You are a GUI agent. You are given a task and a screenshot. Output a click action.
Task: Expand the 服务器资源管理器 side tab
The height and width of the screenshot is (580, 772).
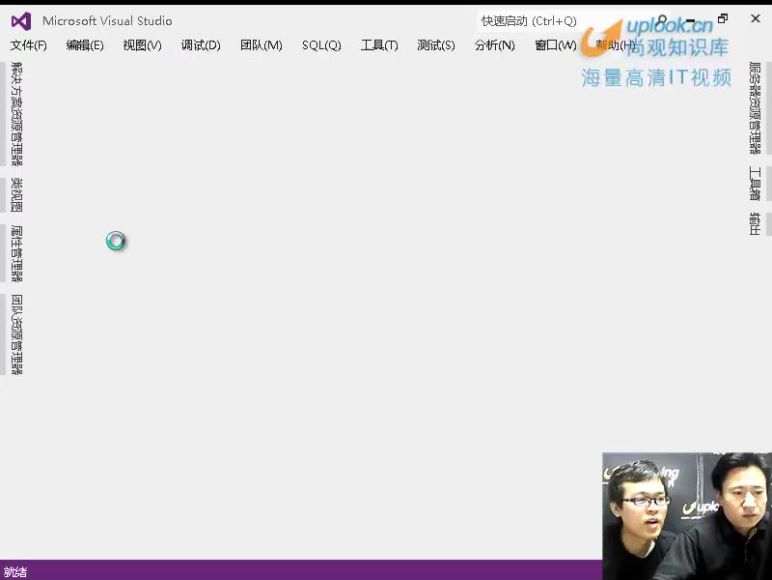[x=755, y=108]
